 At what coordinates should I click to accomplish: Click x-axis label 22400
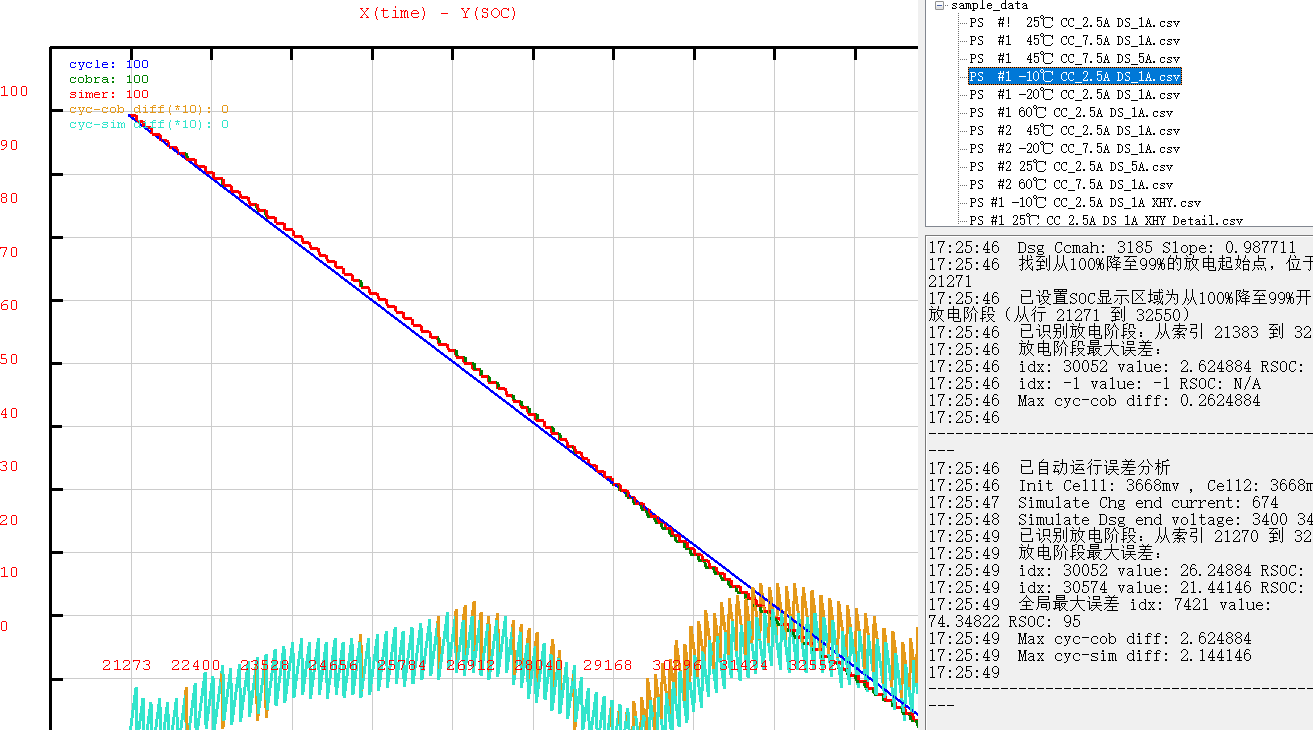(x=195, y=664)
